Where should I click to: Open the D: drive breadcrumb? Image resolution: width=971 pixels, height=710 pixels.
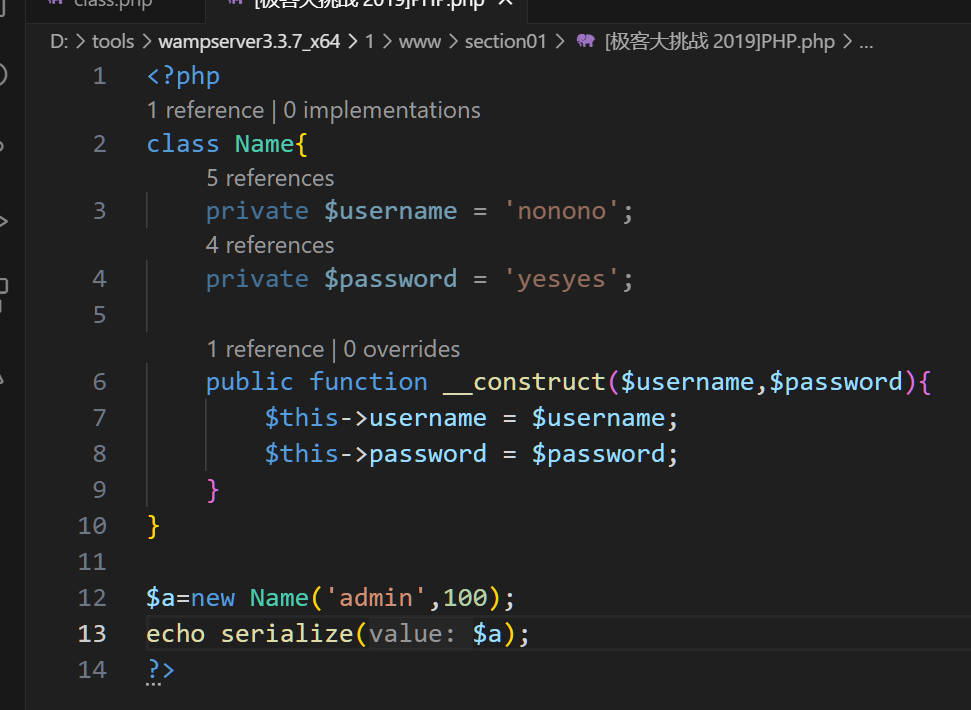(x=60, y=42)
